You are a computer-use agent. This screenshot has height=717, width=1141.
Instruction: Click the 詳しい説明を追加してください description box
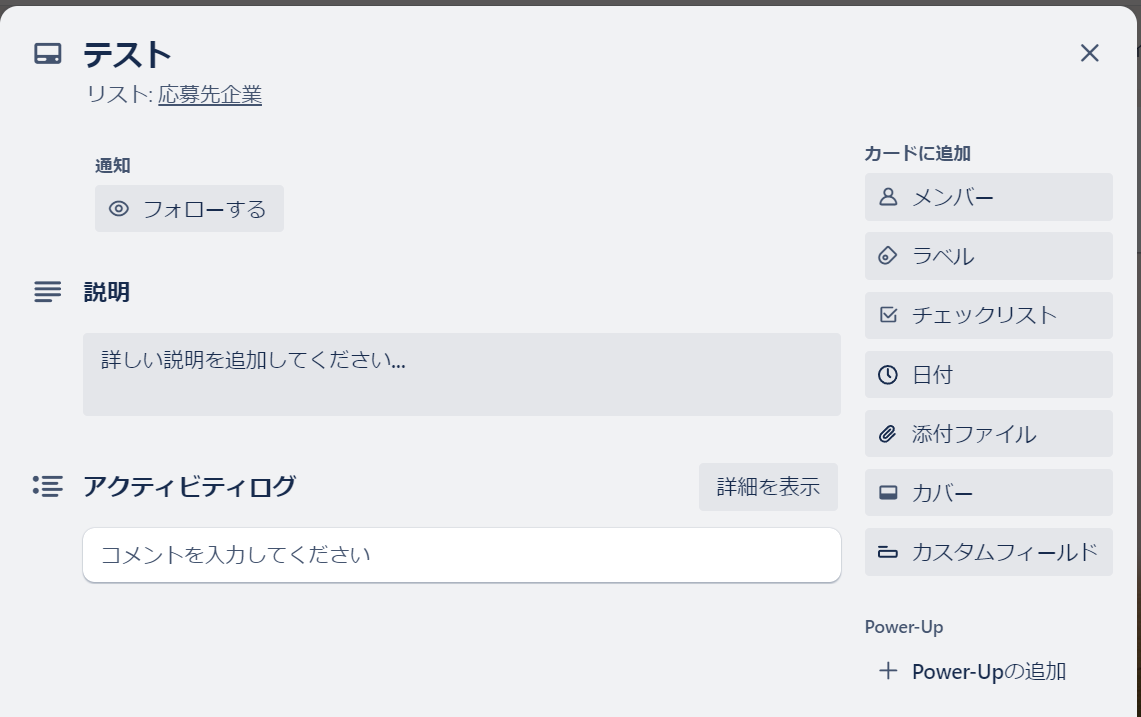(461, 374)
